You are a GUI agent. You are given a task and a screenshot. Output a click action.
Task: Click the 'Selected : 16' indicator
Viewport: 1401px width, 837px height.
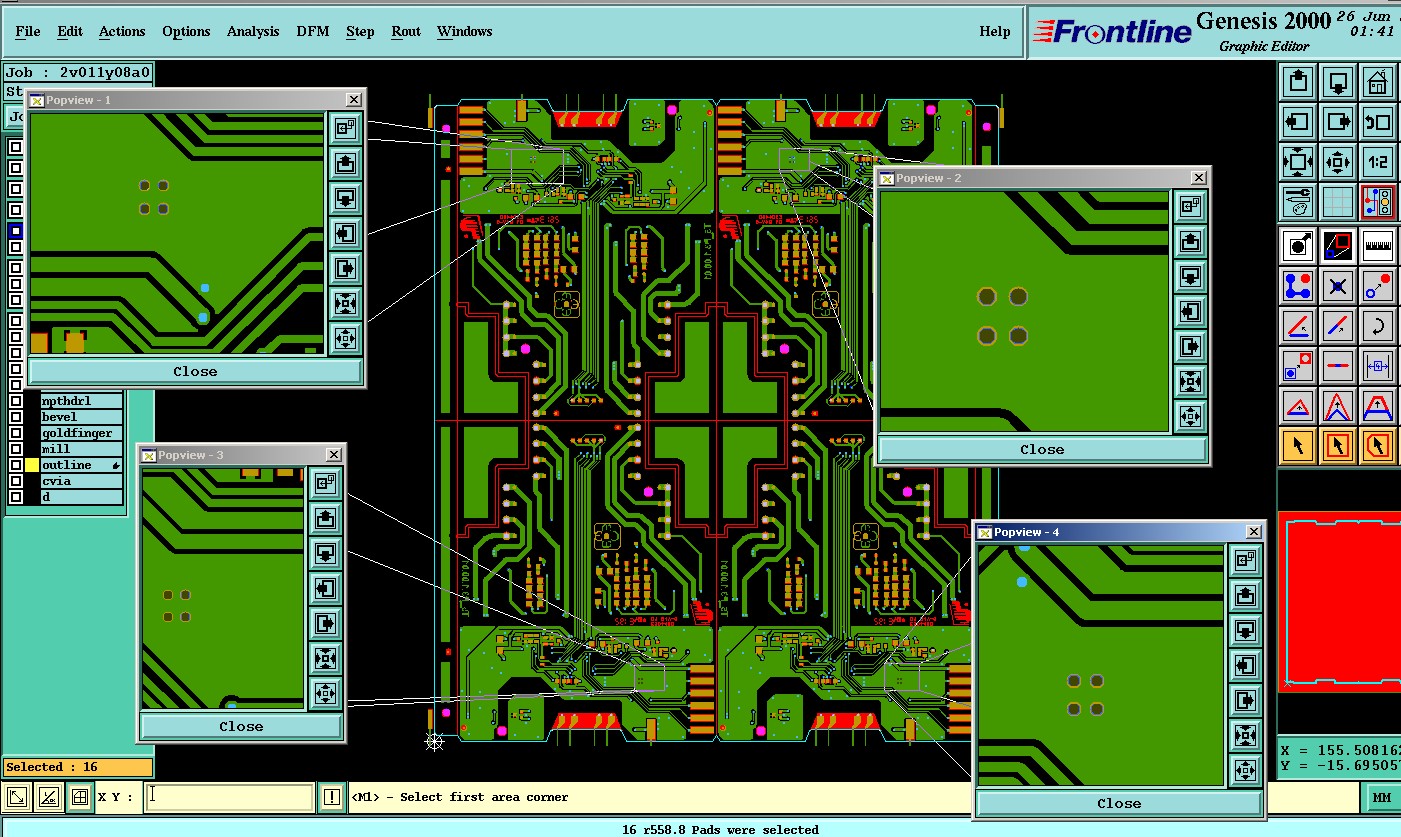point(78,767)
